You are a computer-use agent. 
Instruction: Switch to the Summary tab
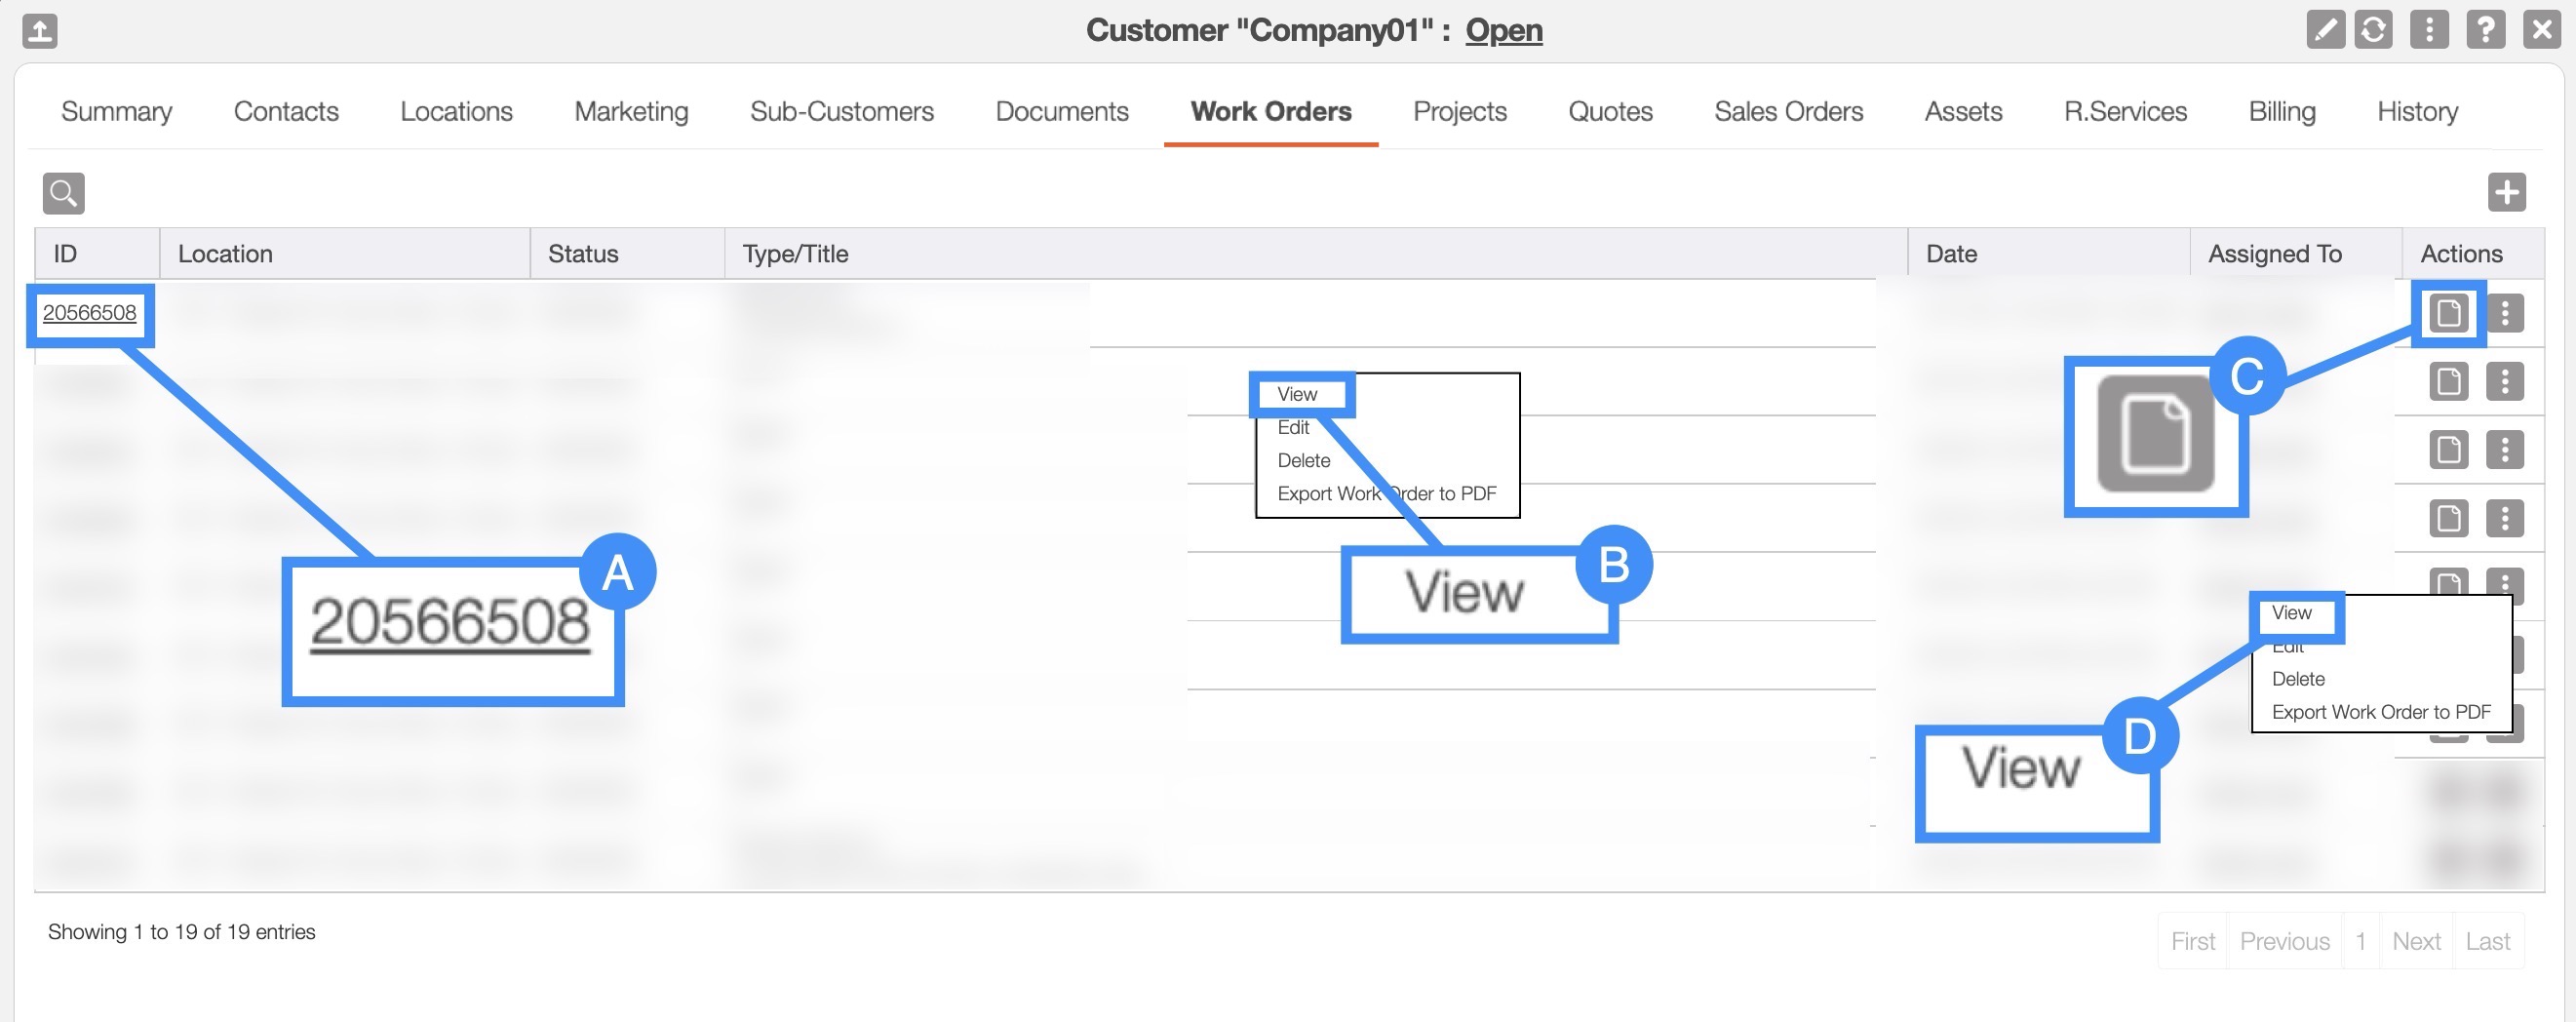pos(116,111)
